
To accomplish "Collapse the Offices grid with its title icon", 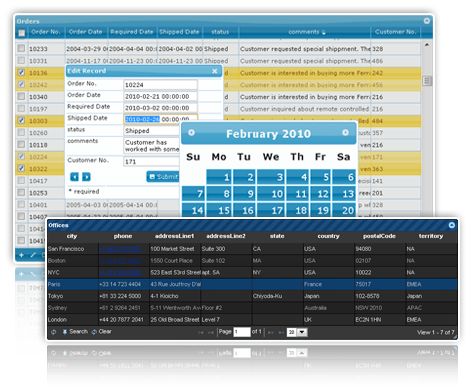I will [x=452, y=225].
